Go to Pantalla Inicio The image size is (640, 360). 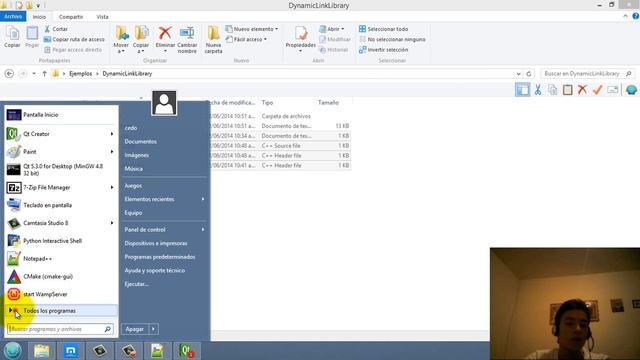pyautogui.click(x=61, y=115)
